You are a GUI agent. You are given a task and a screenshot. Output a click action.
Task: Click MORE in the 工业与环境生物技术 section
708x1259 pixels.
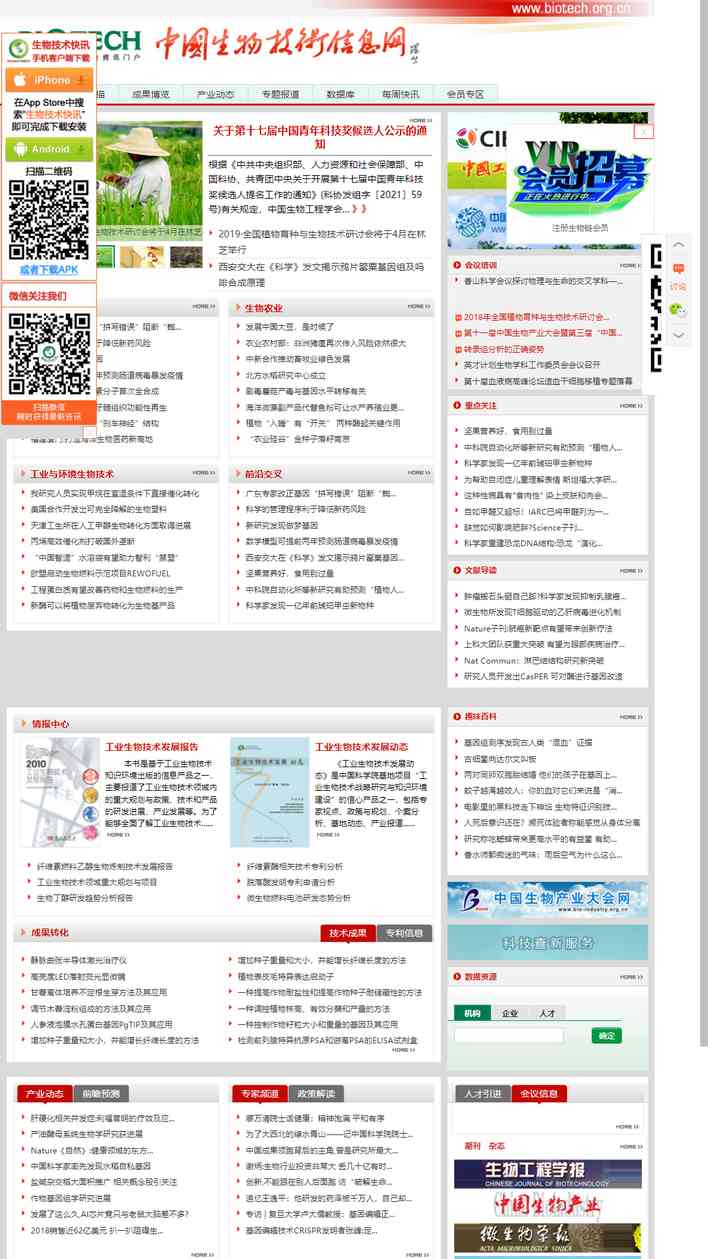point(204,473)
